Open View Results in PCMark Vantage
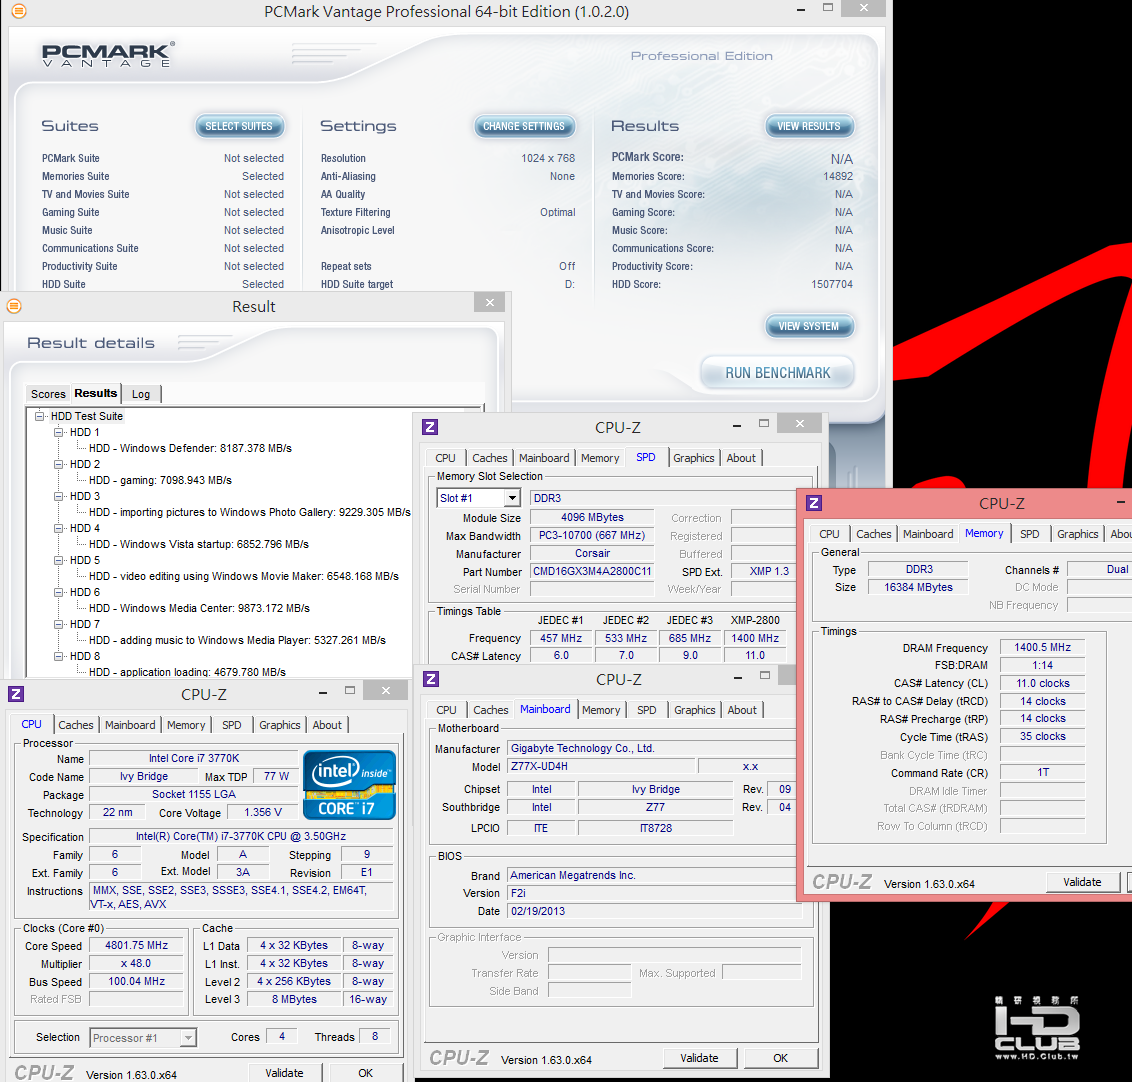Image resolution: width=1132 pixels, height=1082 pixels. click(809, 126)
